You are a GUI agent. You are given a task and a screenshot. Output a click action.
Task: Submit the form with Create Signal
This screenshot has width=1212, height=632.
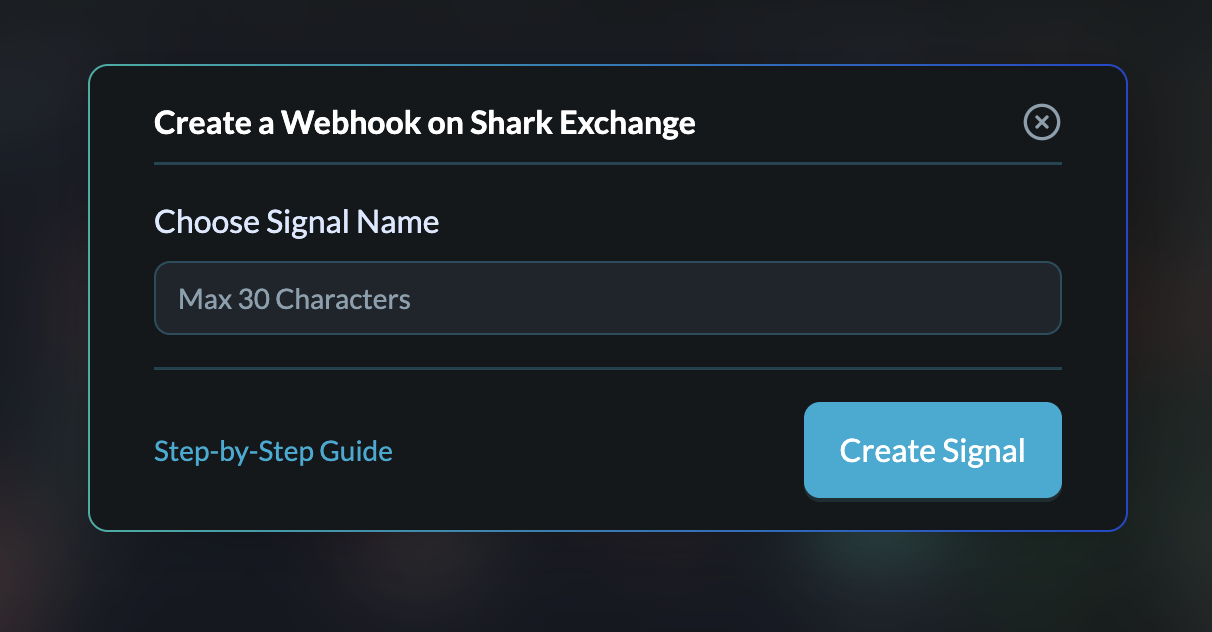coord(932,450)
